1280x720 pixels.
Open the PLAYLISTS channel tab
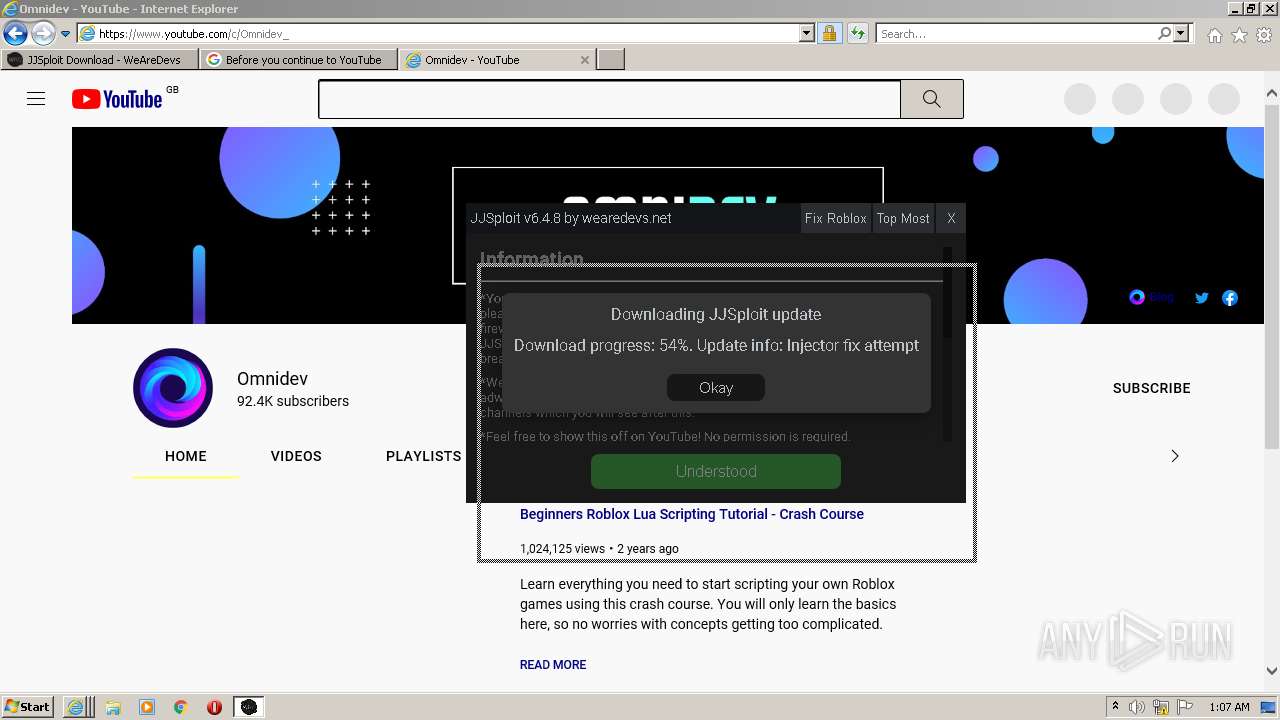pyautogui.click(x=424, y=456)
